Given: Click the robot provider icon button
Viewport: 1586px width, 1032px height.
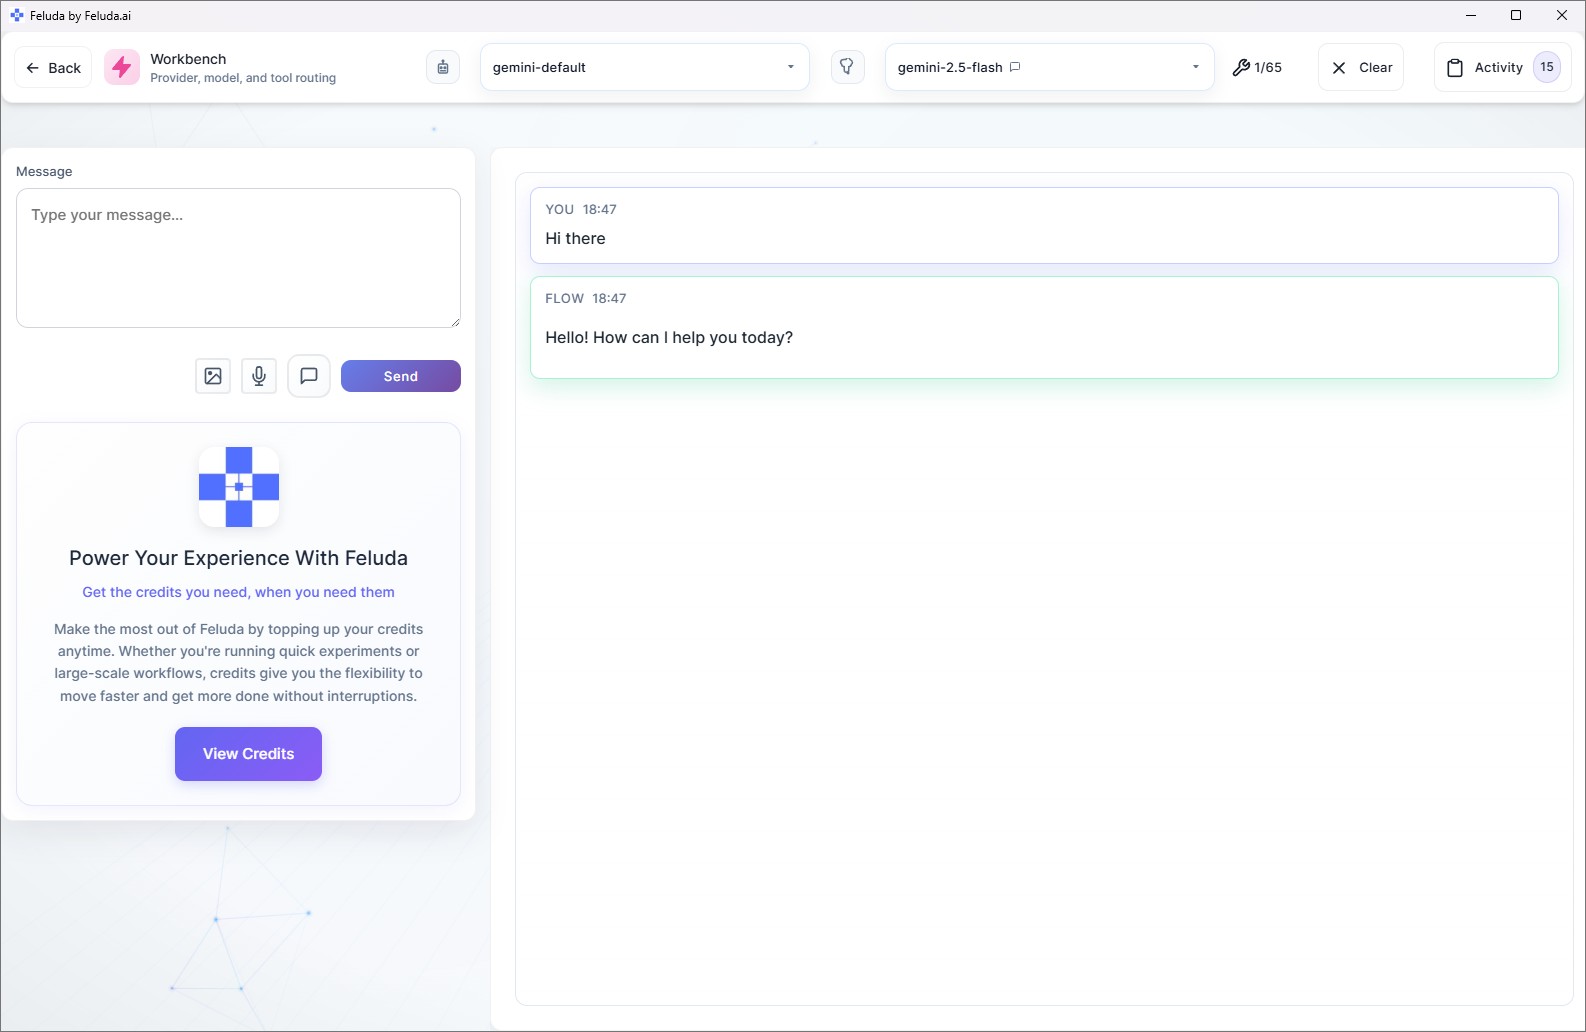Looking at the screenshot, I should click(x=443, y=67).
